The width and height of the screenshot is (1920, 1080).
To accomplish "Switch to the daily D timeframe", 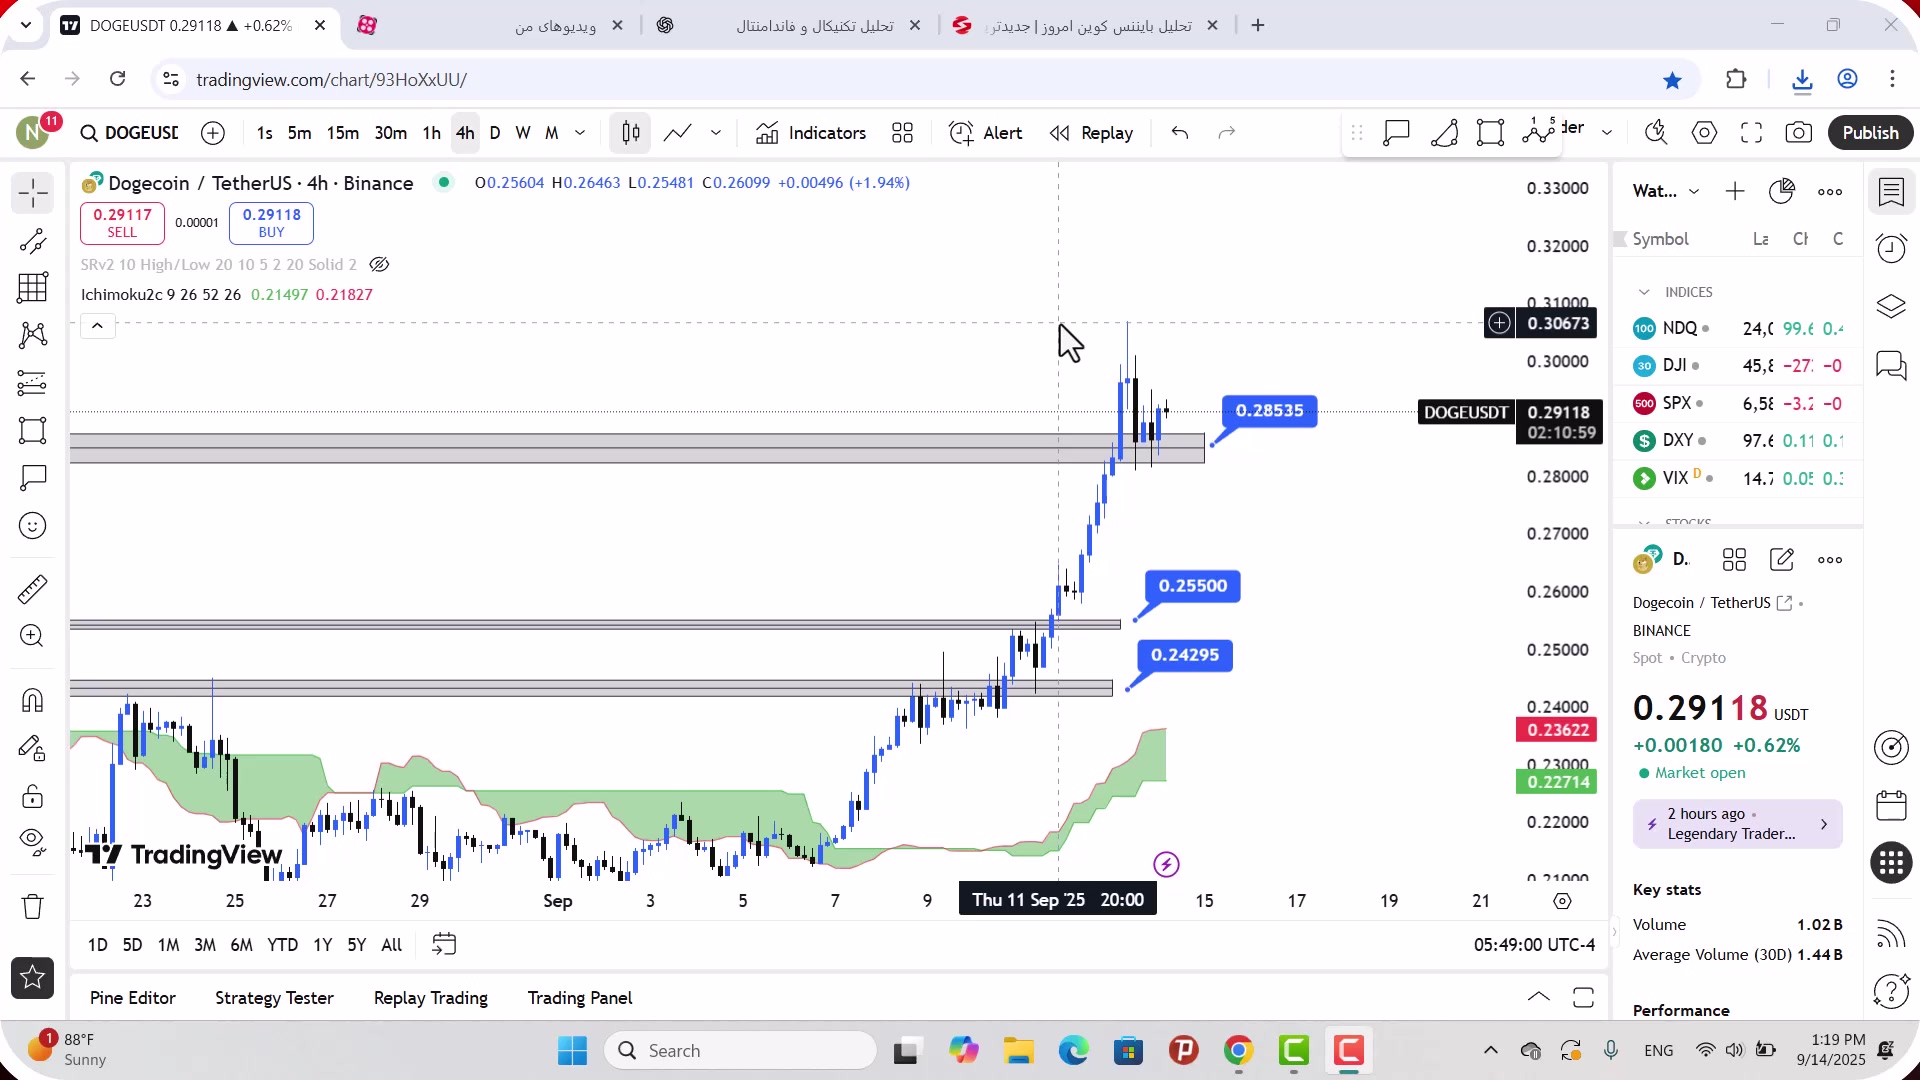I will click(495, 133).
